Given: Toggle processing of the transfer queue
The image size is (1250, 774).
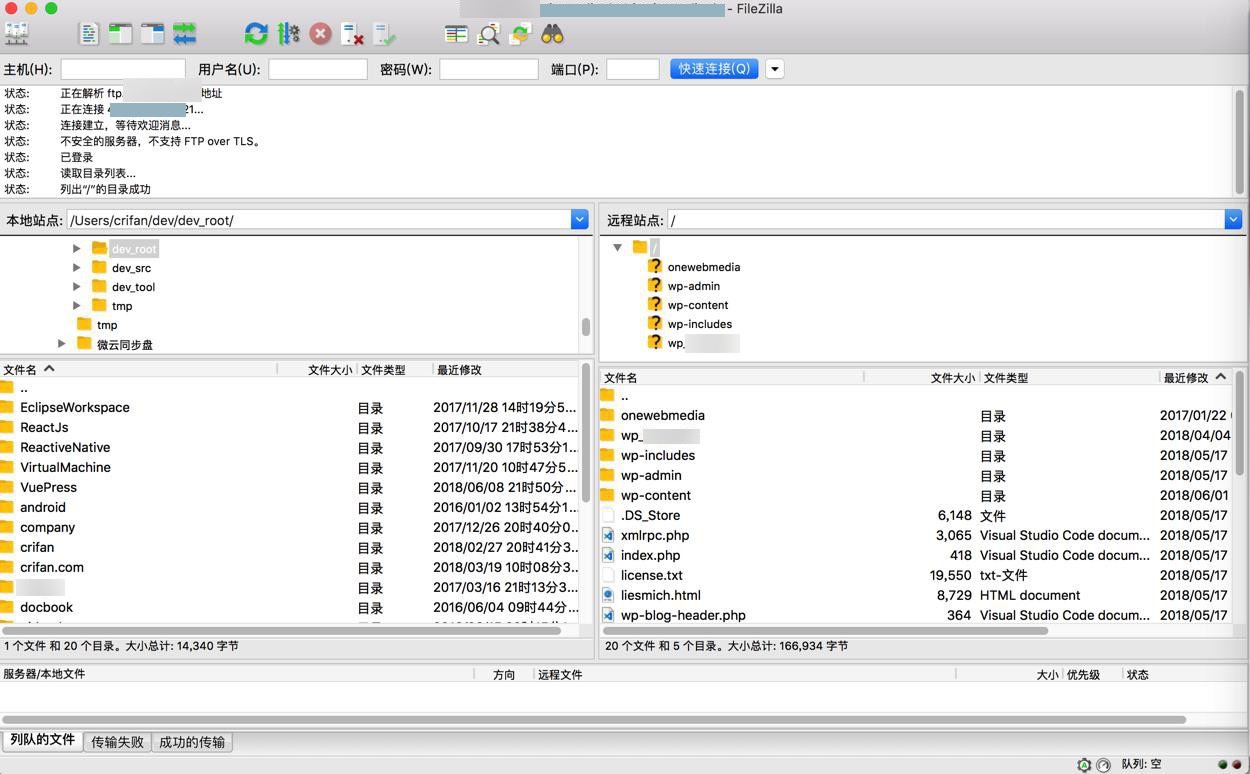Looking at the screenshot, I should (288, 34).
